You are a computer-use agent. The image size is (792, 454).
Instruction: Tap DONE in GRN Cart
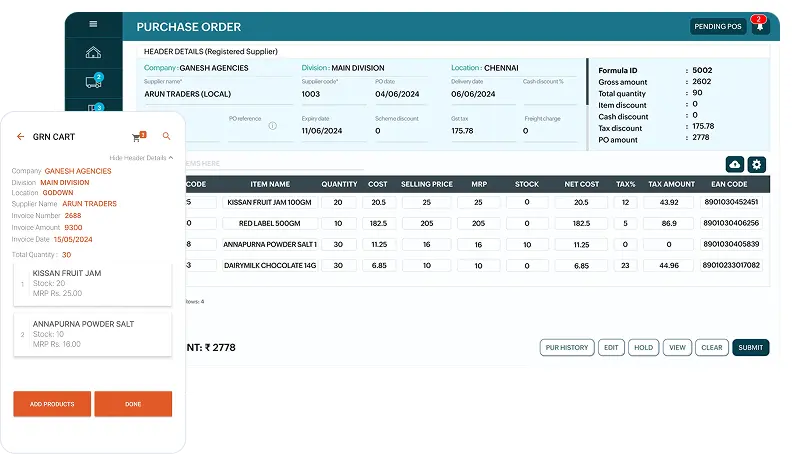click(x=133, y=404)
